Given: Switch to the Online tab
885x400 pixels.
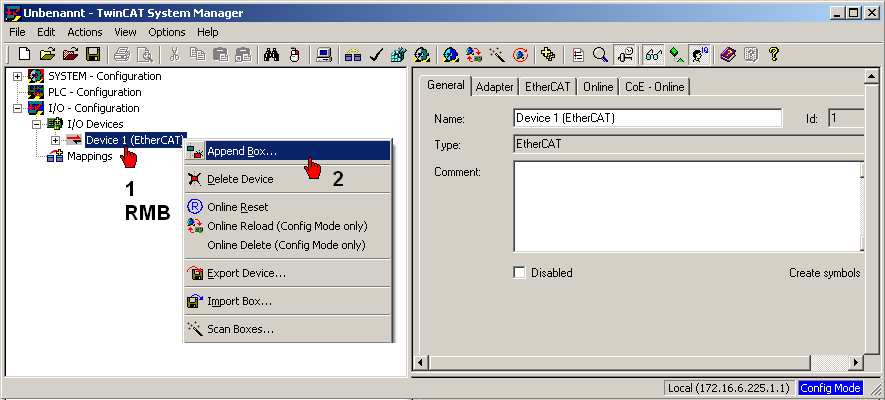Looking at the screenshot, I should pyautogui.click(x=598, y=87).
